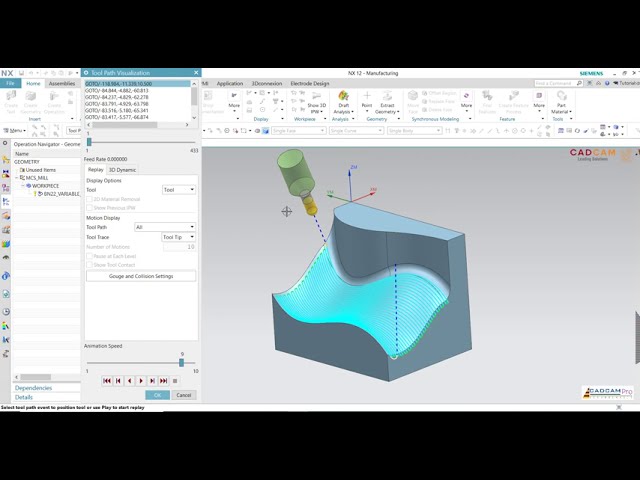Click the help question mark icon
The height and width of the screenshot is (480, 640).
[607, 83]
